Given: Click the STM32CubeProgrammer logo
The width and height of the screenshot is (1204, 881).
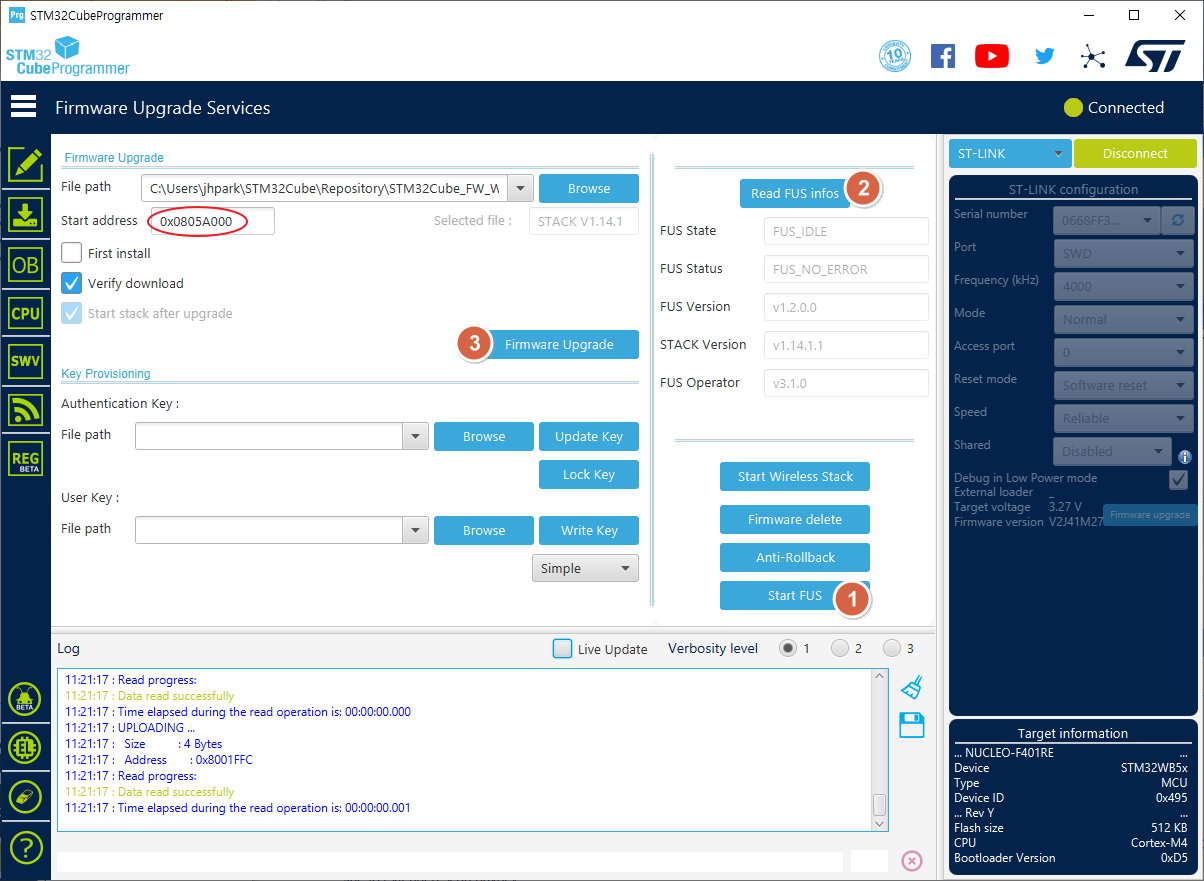Looking at the screenshot, I should [x=68, y=56].
